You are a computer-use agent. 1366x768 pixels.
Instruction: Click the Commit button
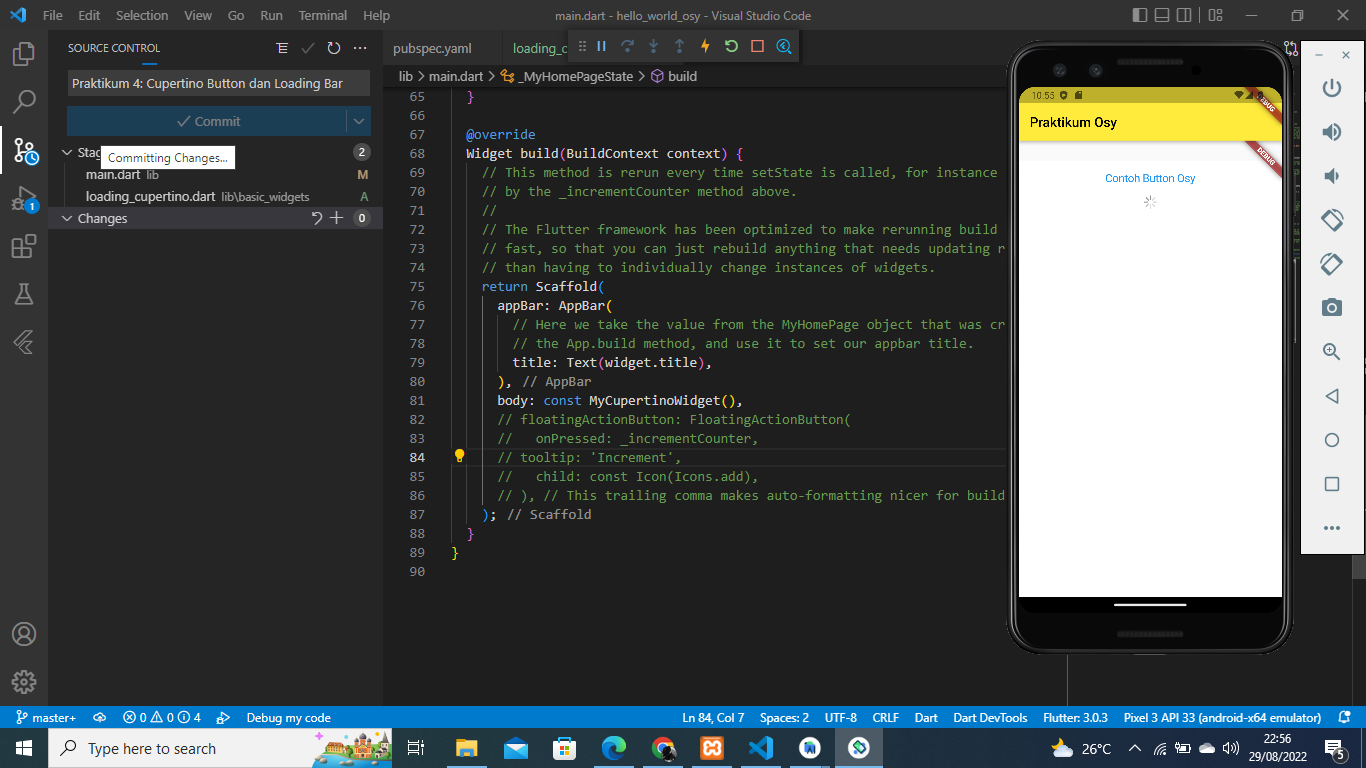click(208, 120)
